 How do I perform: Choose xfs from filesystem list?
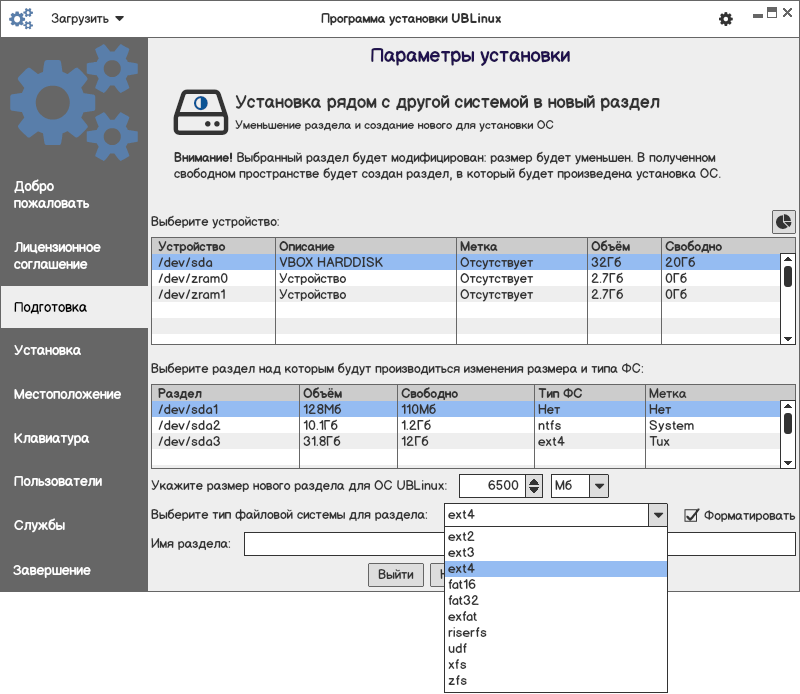point(556,665)
